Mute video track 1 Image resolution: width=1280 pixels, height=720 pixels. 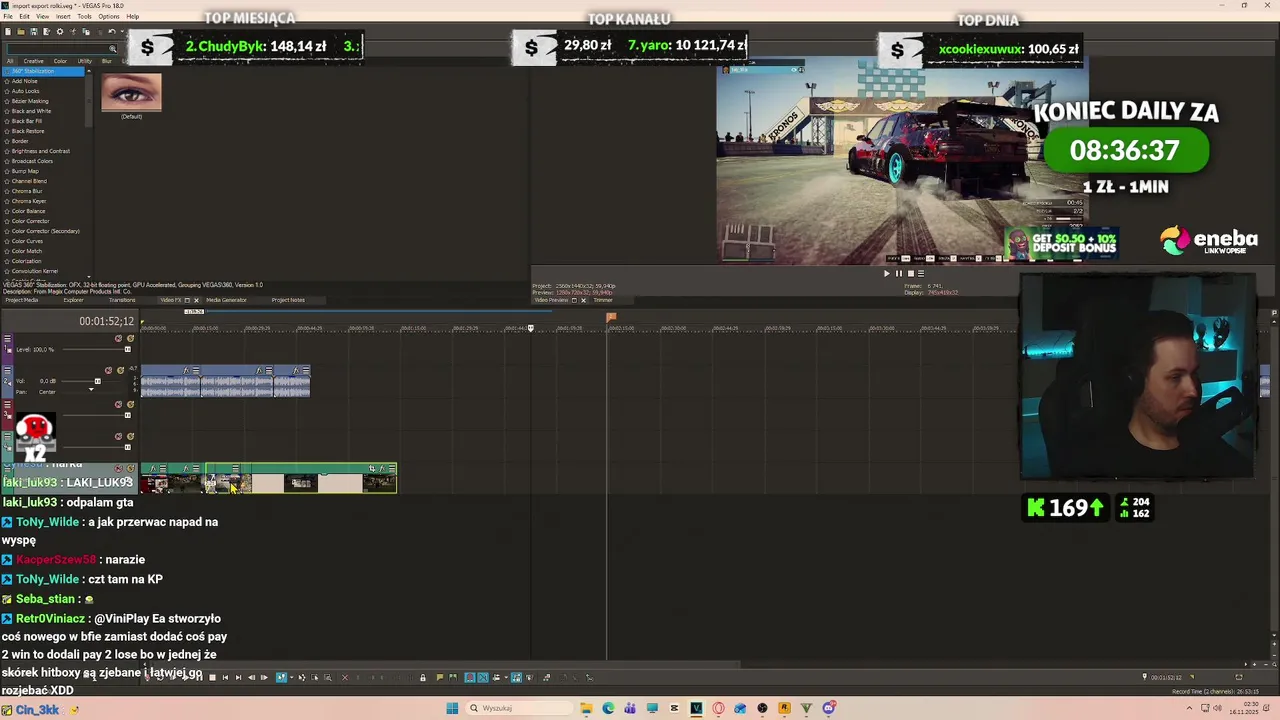tap(118, 338)
